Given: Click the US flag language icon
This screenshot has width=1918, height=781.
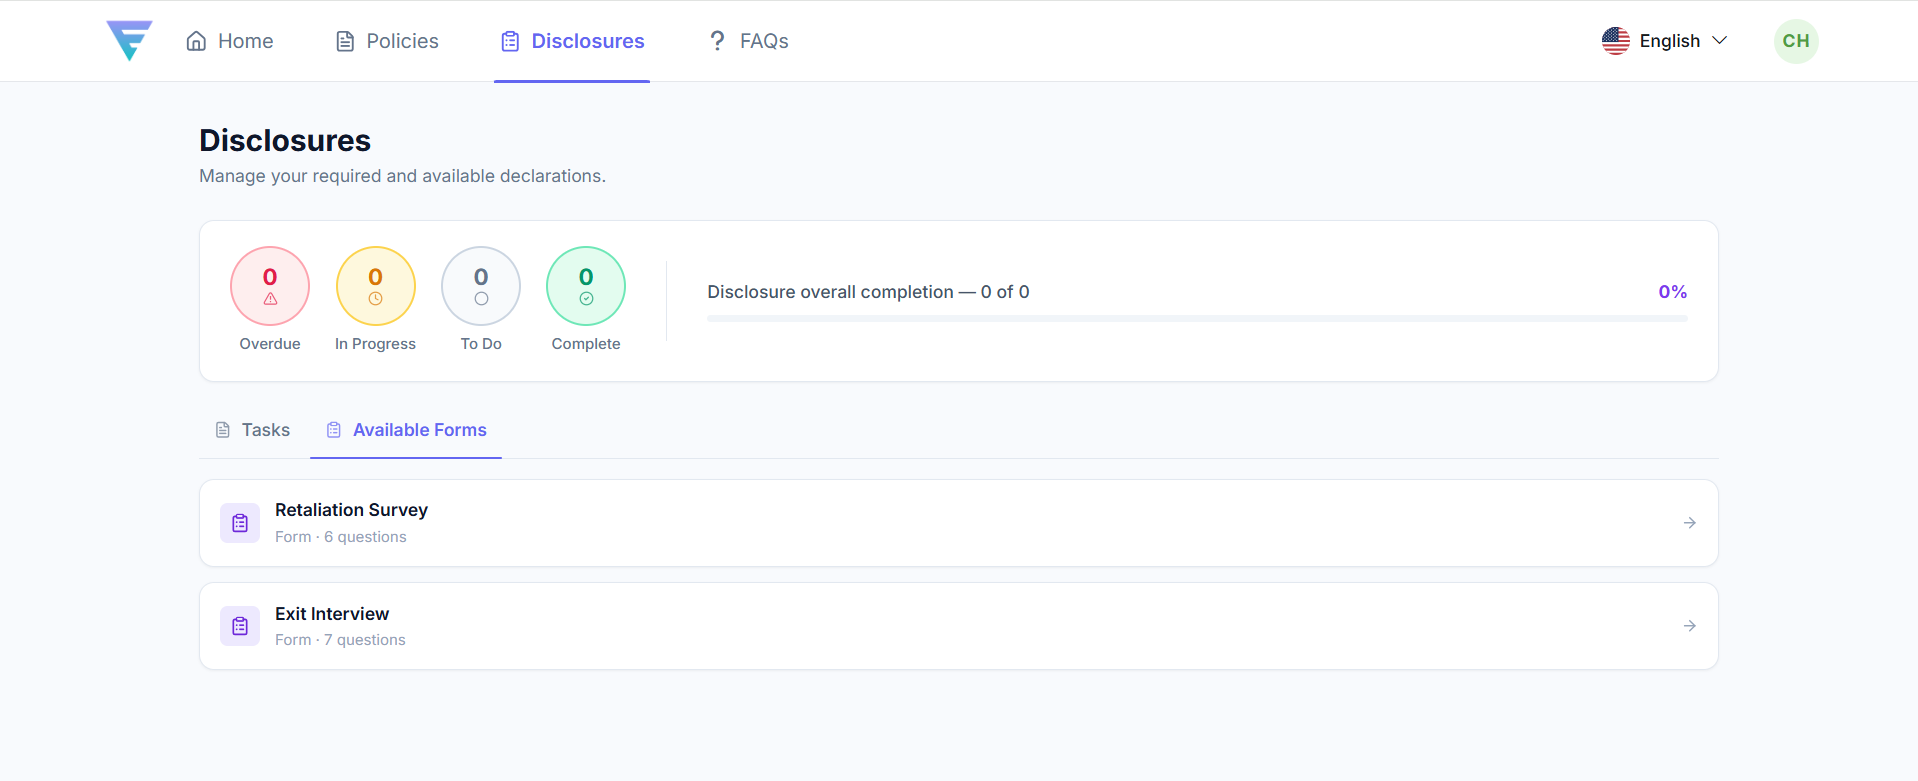Looking at the screenshot, I should [1616, 41].
